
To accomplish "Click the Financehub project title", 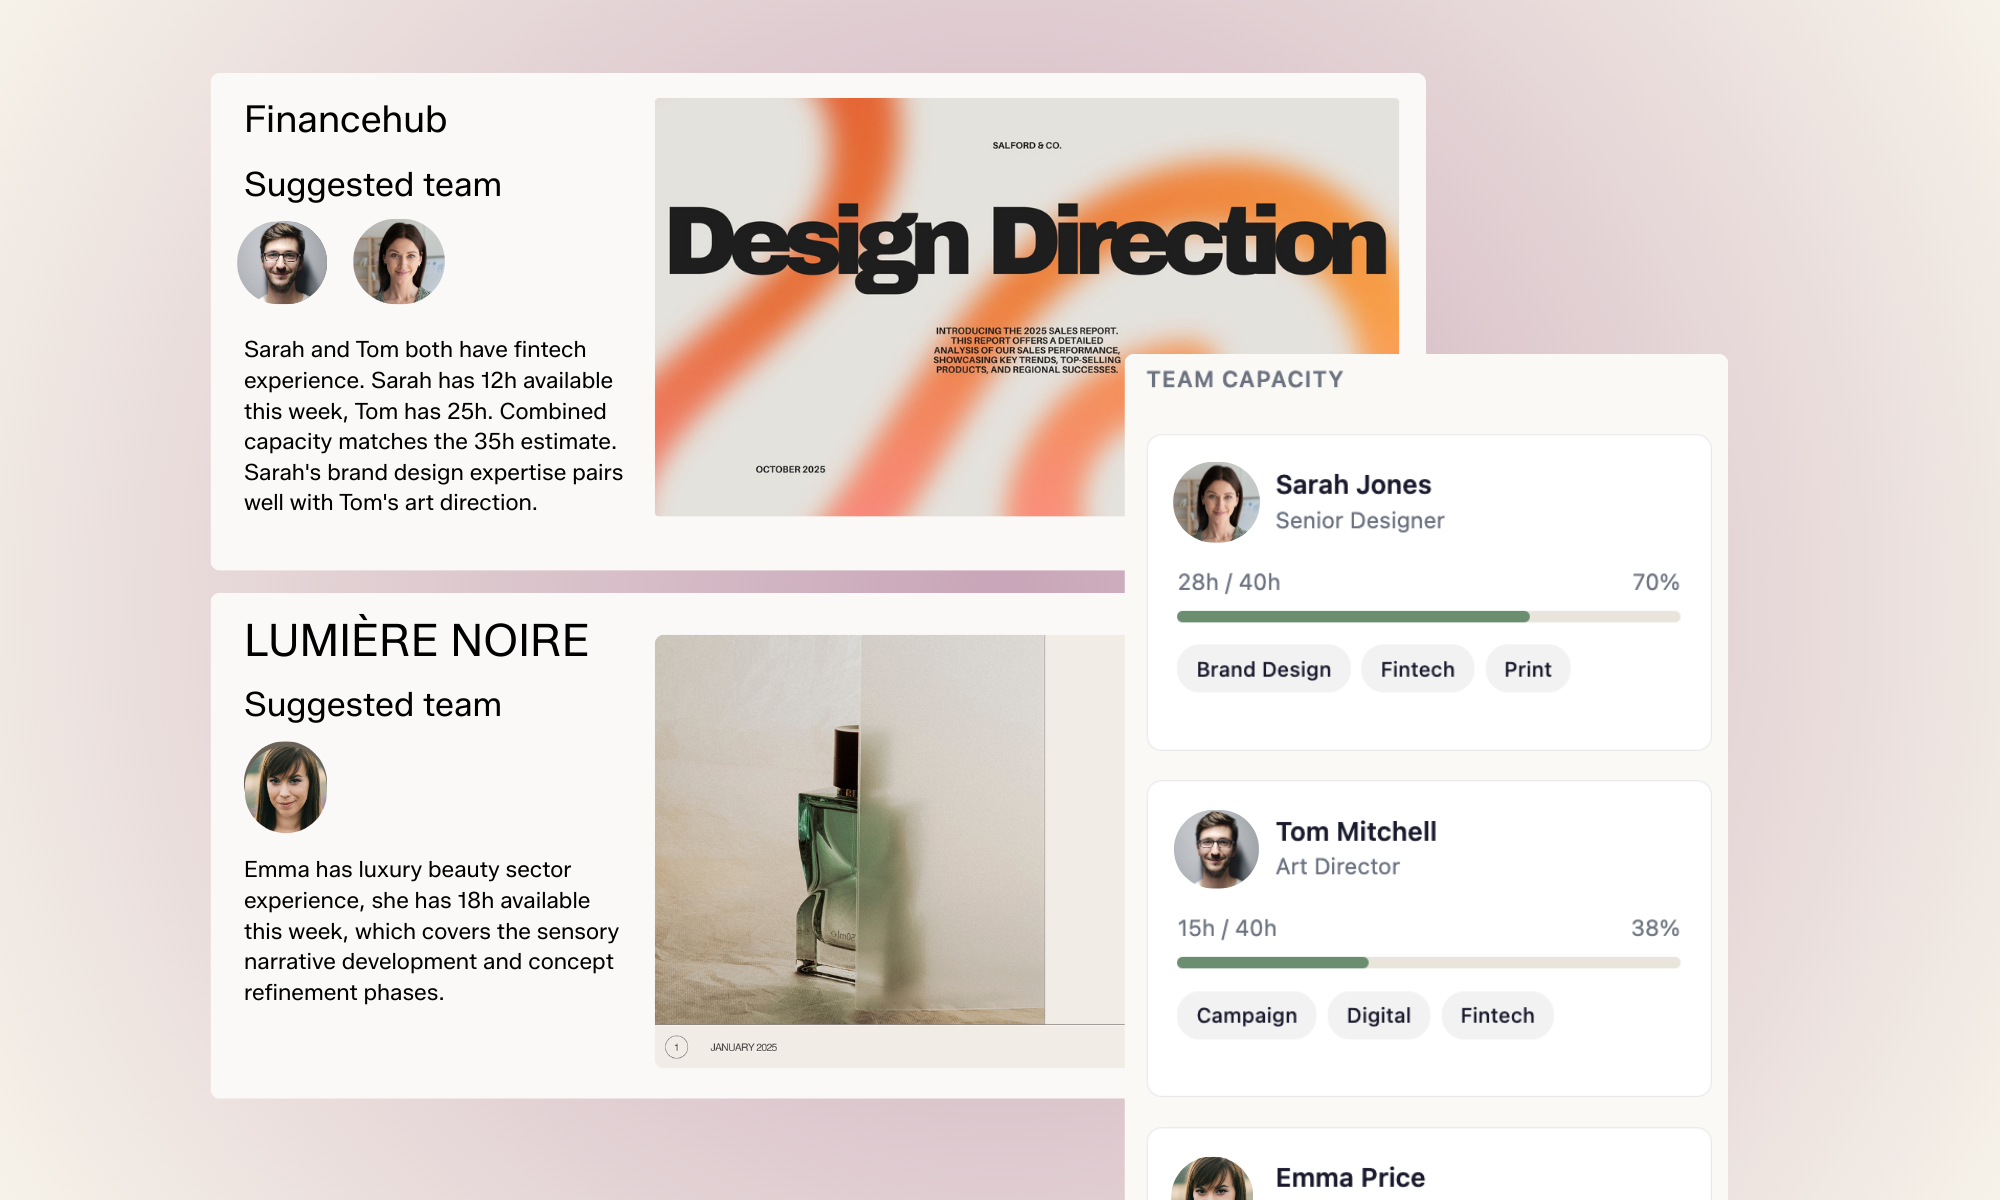I will pyautogui.click(x=345, y=119).
